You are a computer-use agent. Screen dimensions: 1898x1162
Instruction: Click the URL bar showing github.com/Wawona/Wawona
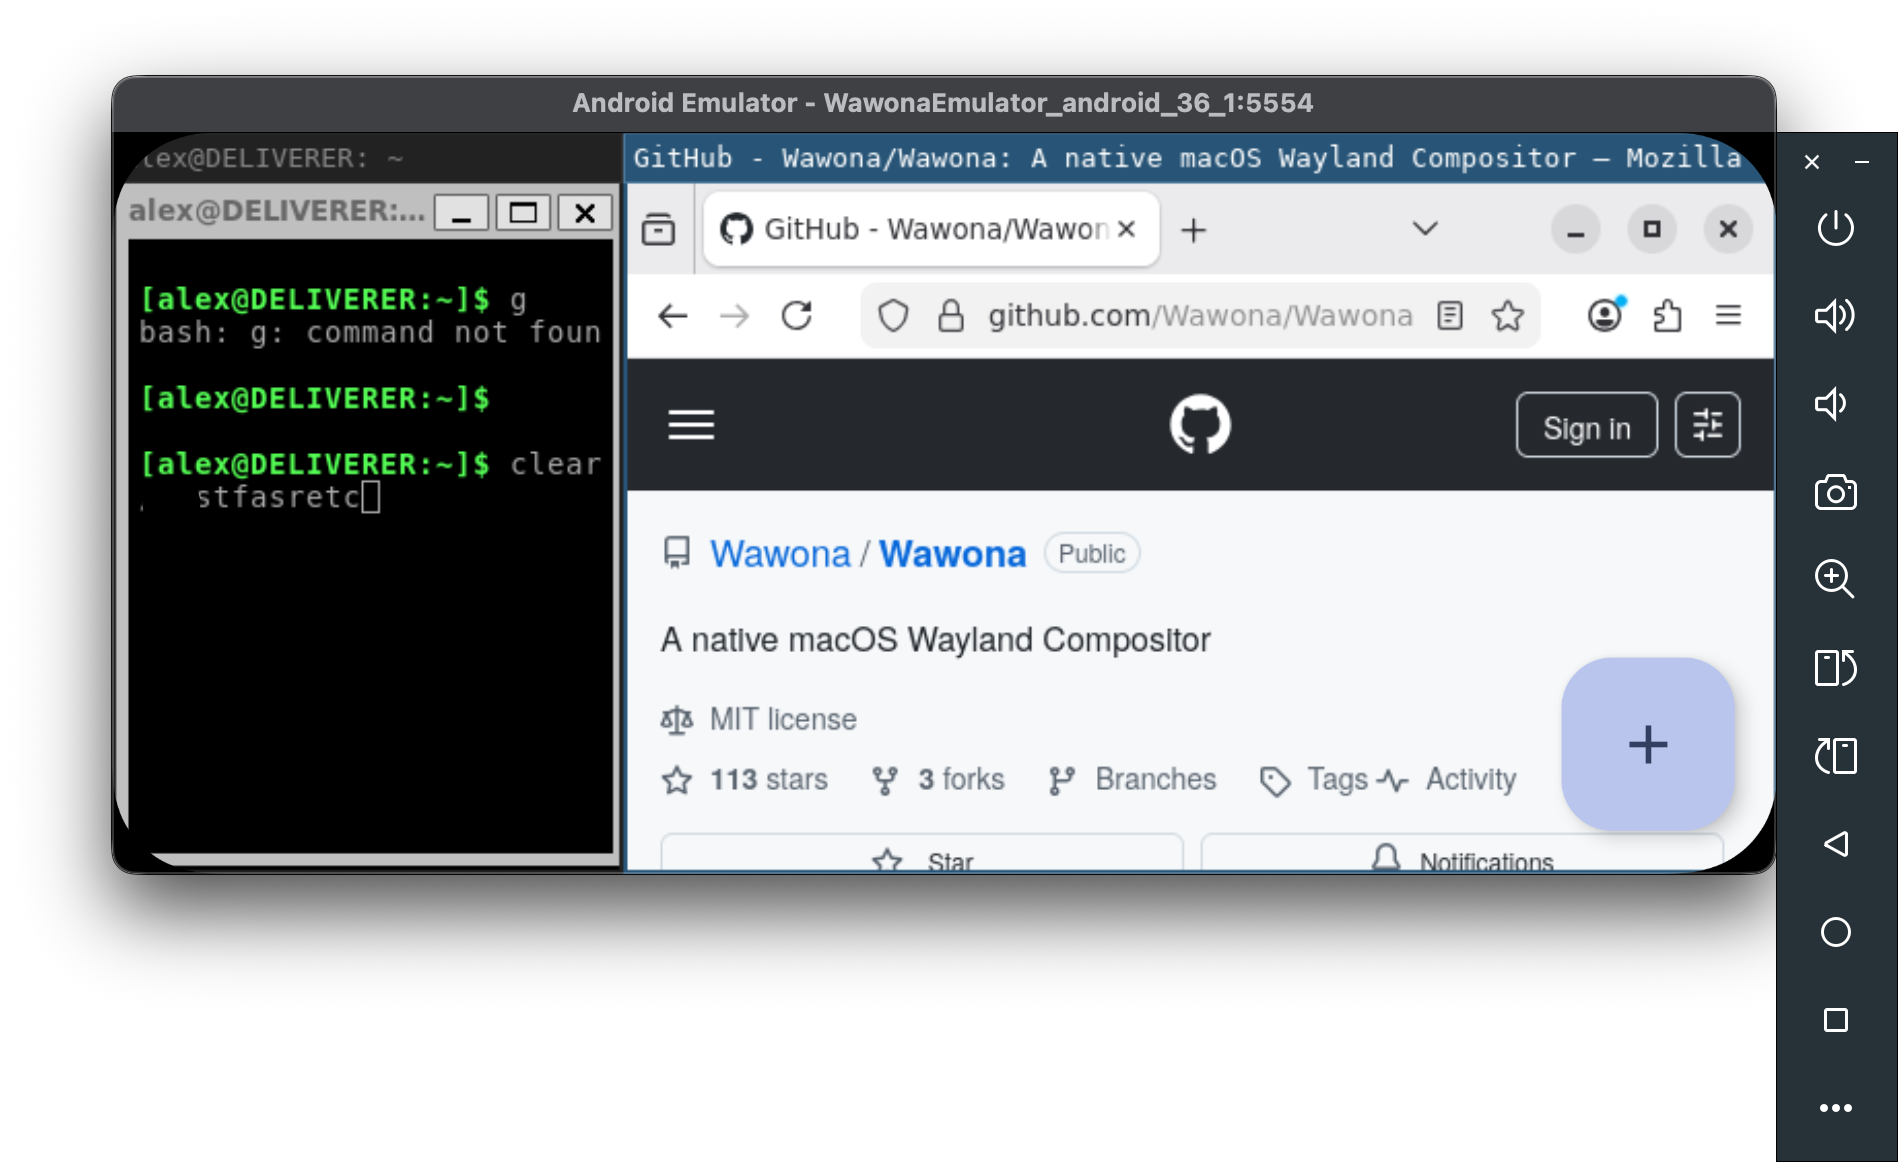click(1200, 316)
